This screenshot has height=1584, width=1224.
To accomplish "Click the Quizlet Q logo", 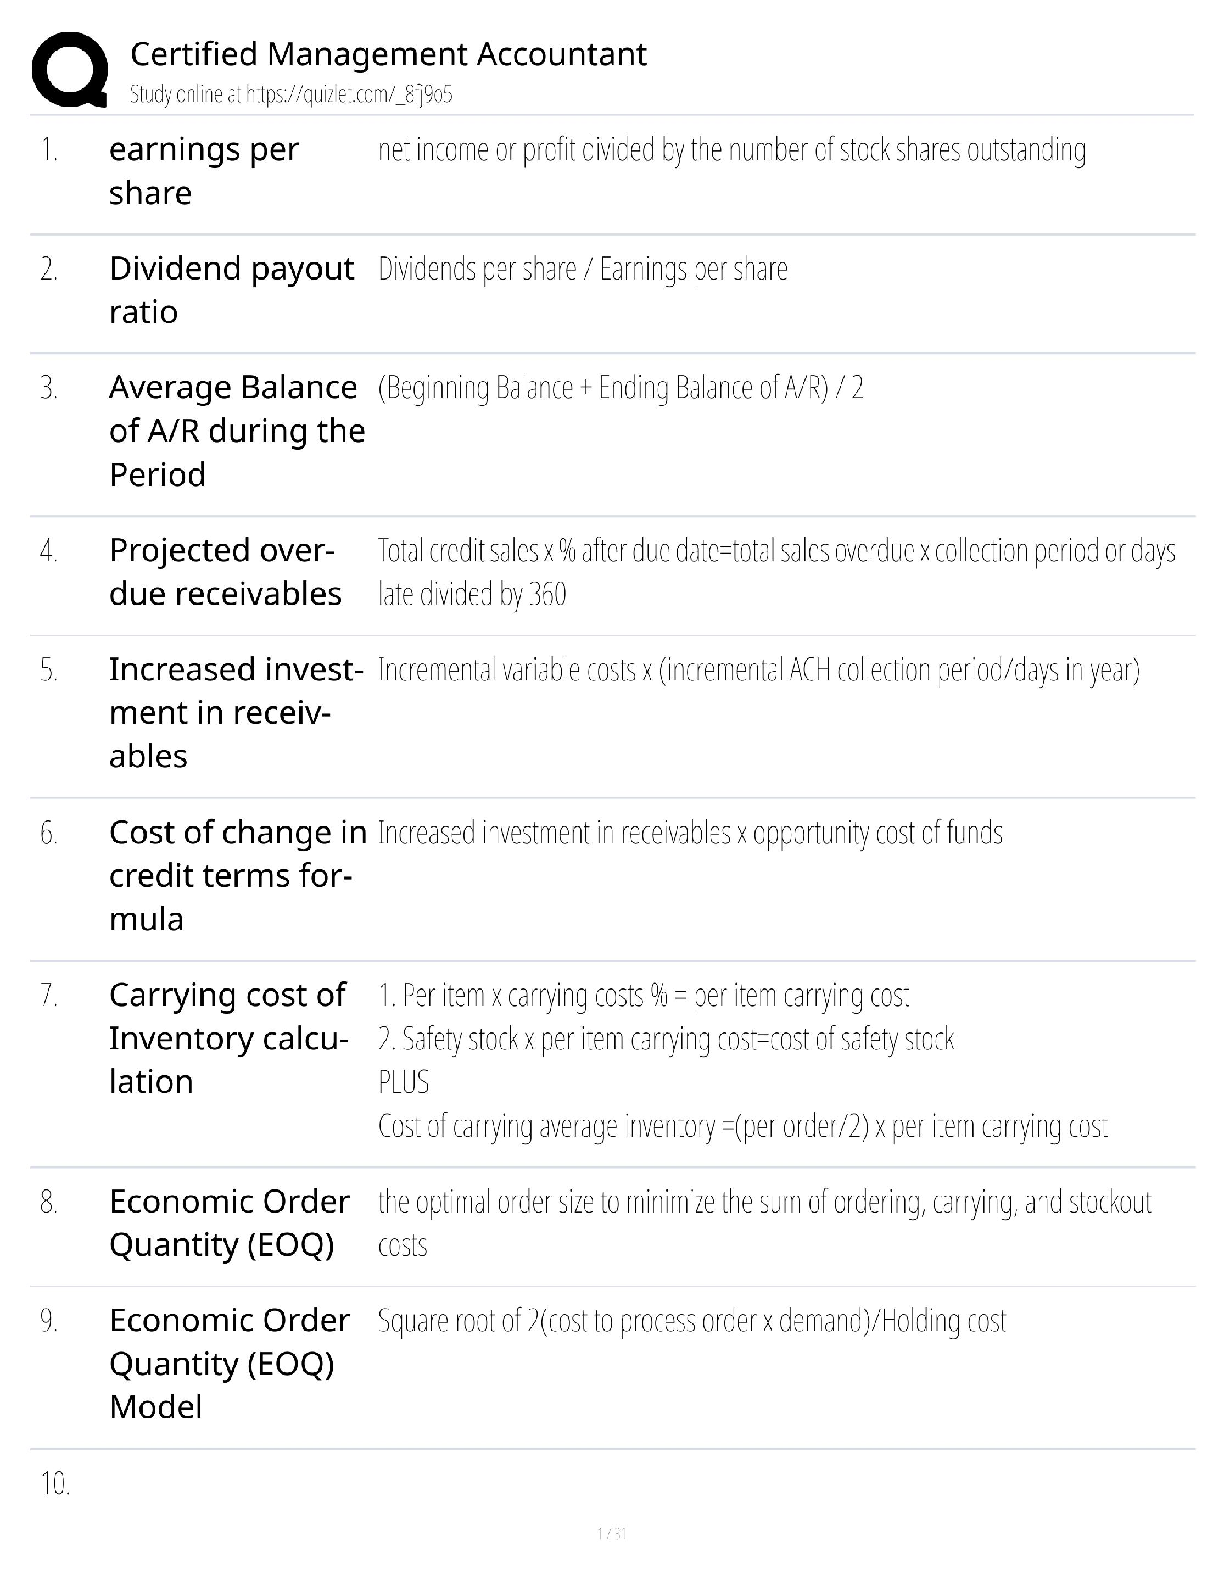I will point(70,69).
